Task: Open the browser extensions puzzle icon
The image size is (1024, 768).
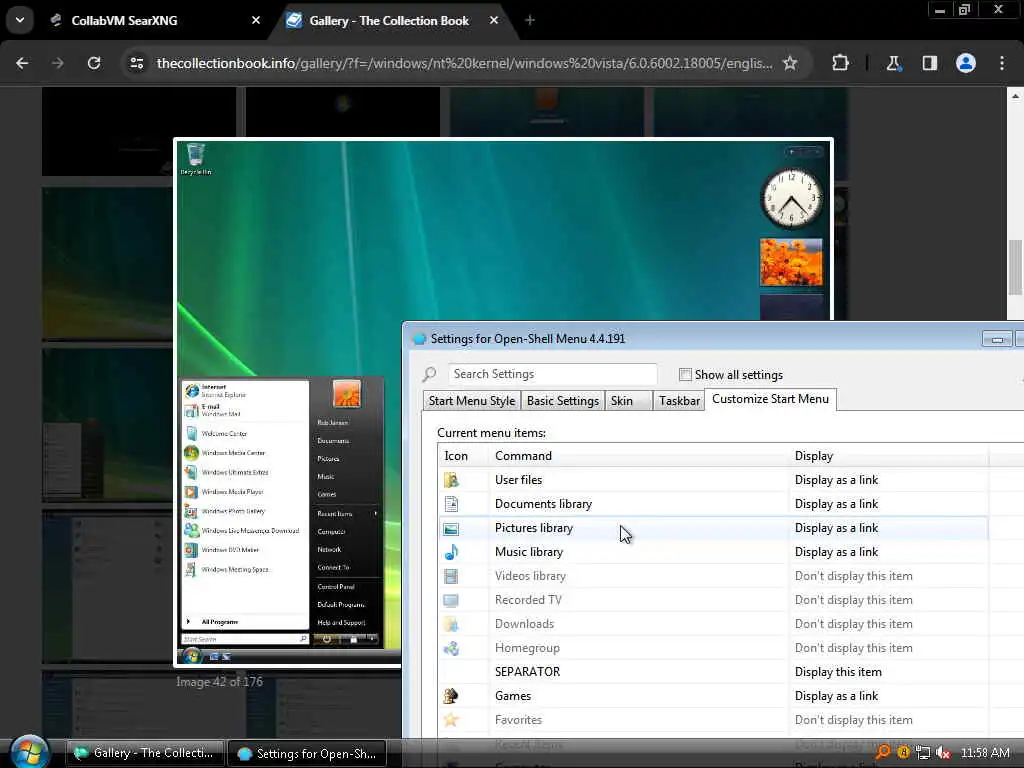Action: point(840,63)
